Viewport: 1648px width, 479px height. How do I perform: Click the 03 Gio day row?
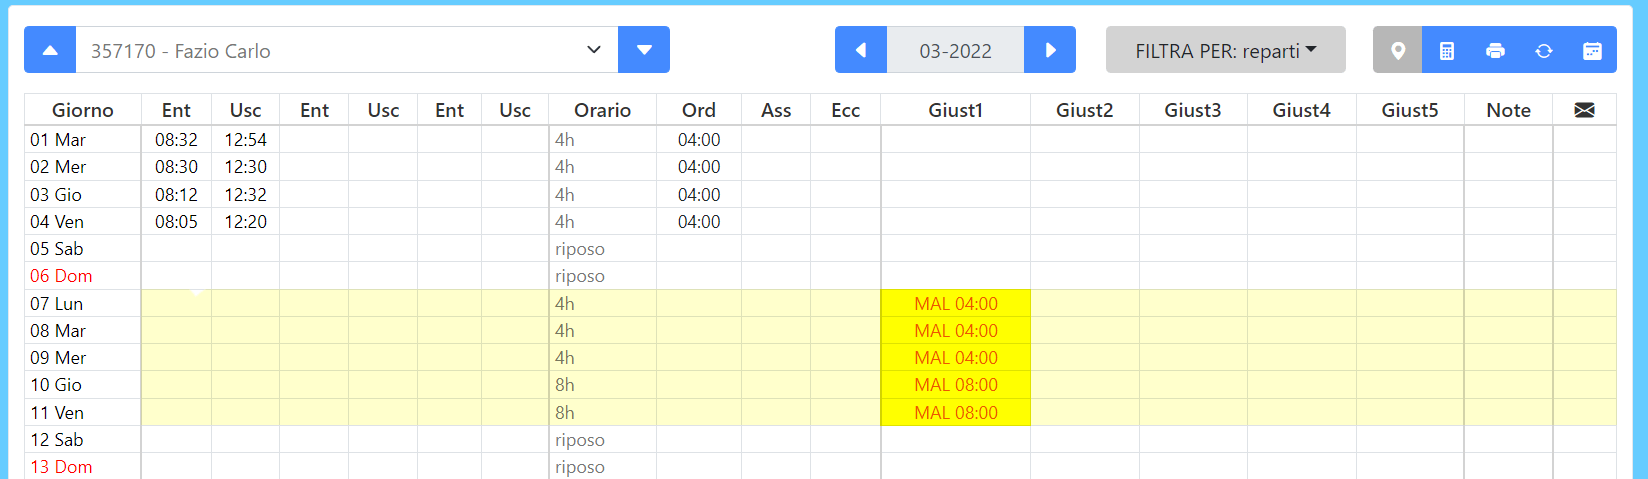pos(820,194)
